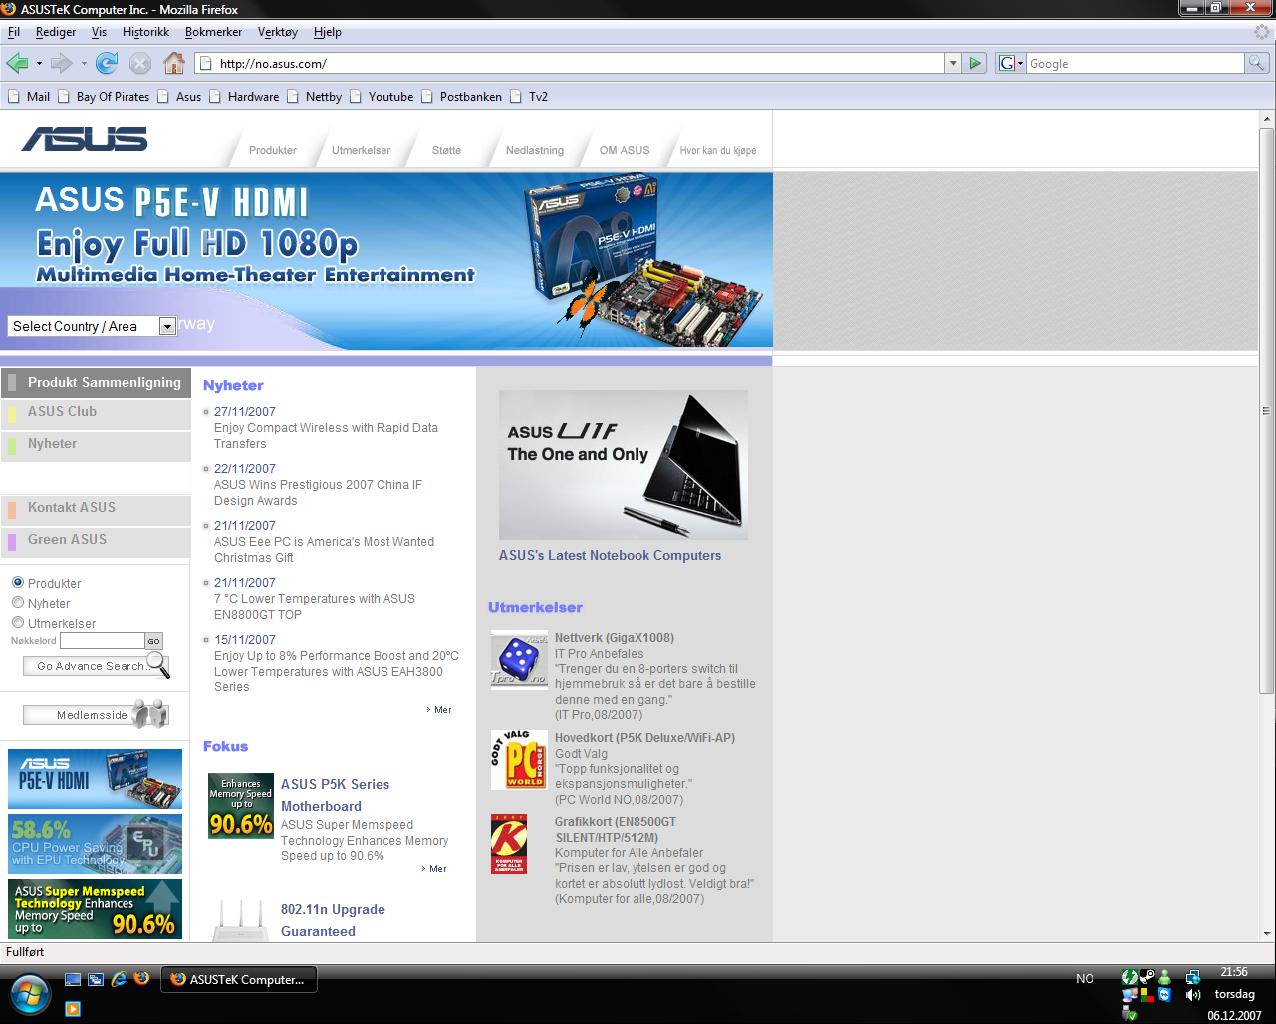The height and width of the screenshot is (1024, 1276).
Task: Open the Utmerkelser navigation tab
Action: point(361,150)
